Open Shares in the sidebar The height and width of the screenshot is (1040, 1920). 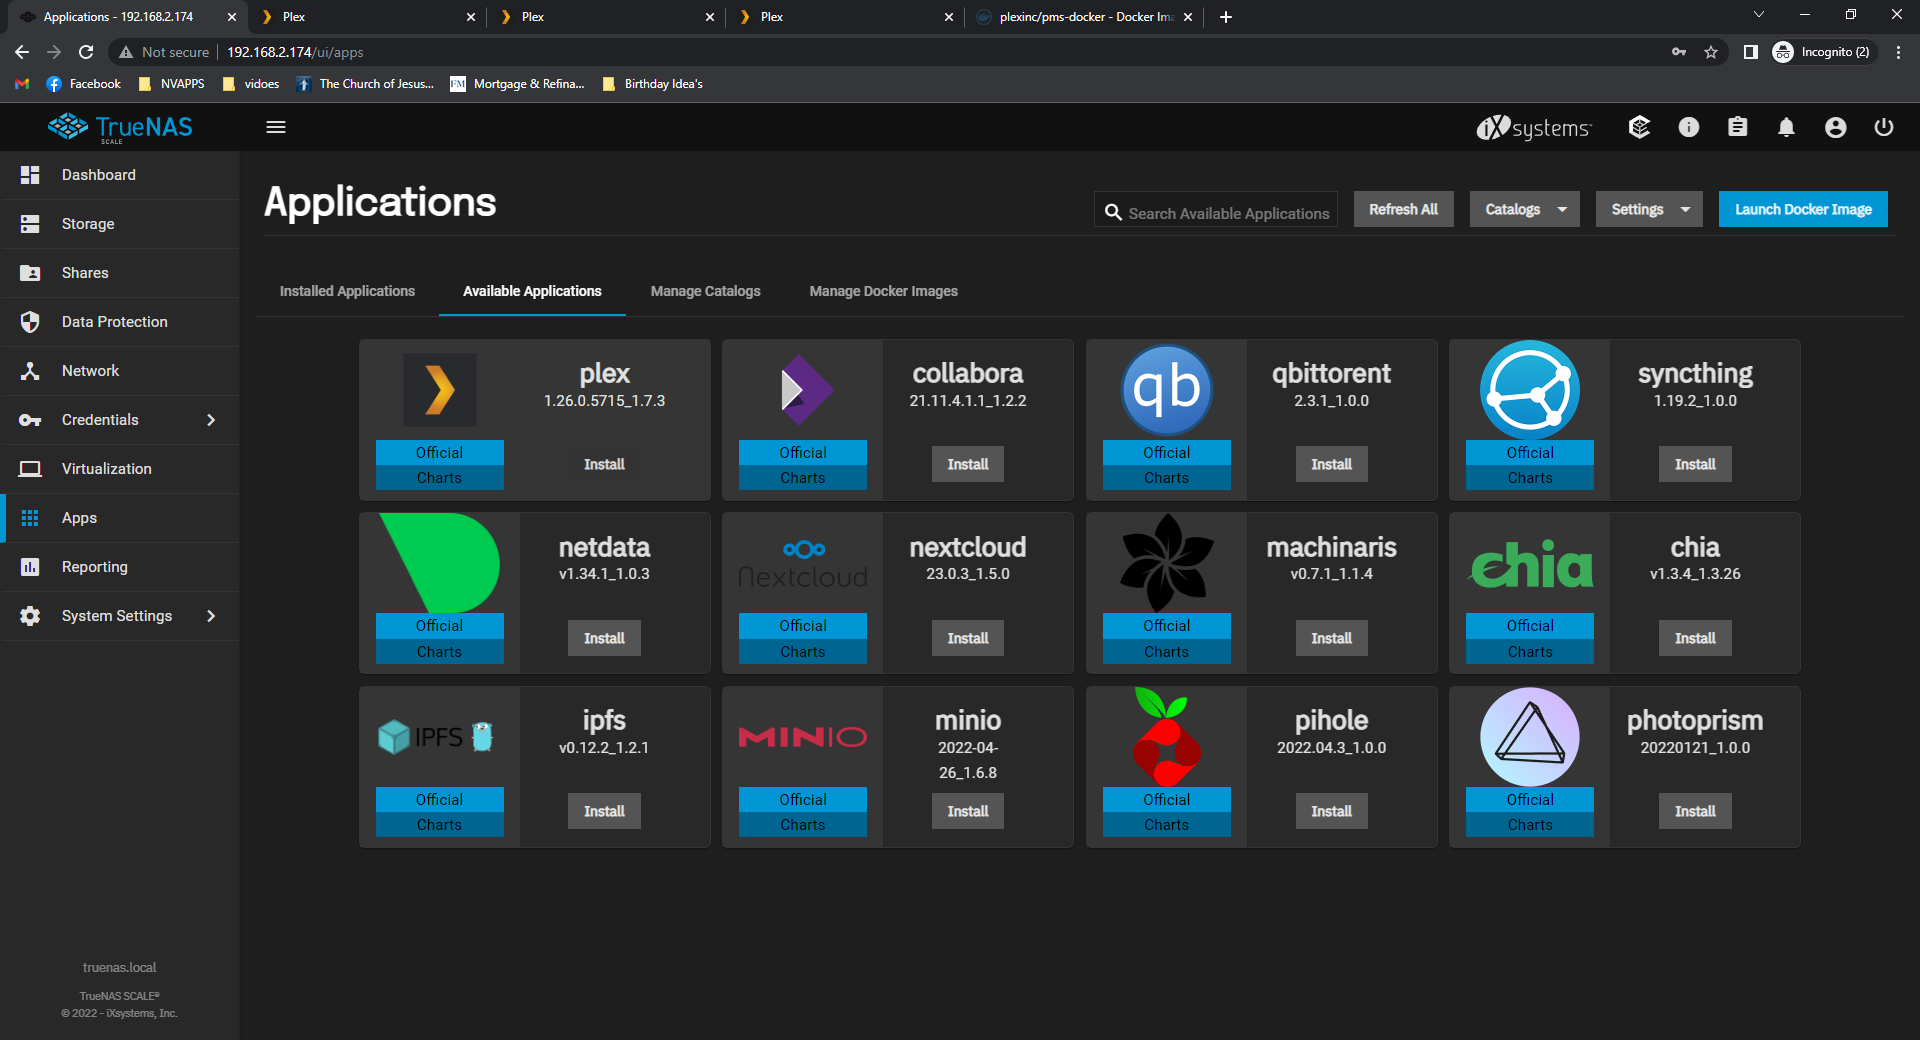(120, 273)
